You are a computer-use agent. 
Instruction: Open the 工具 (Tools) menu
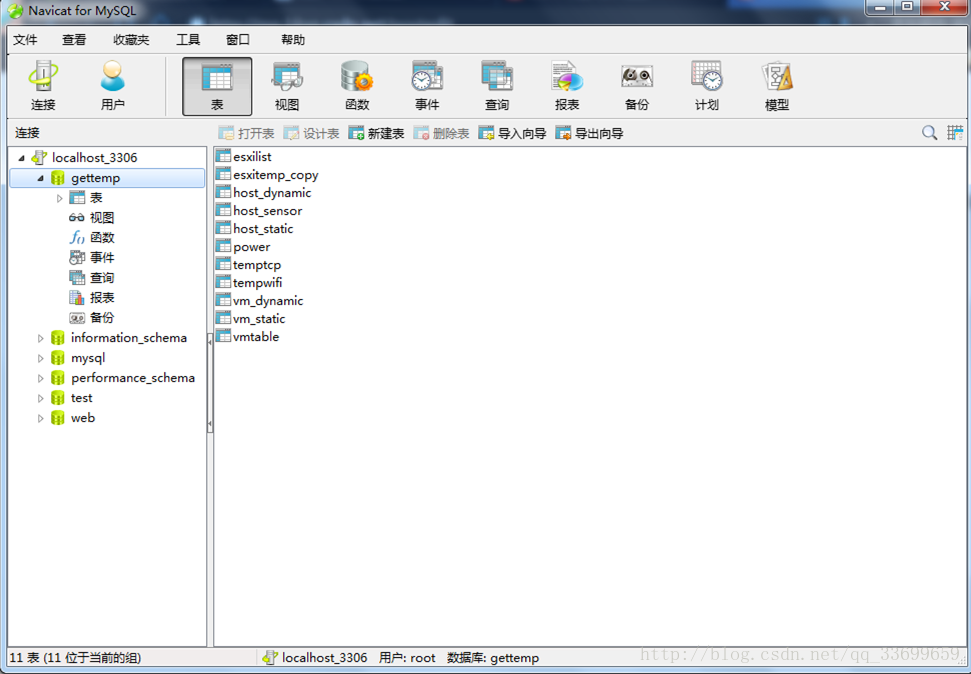pos(188,39)
